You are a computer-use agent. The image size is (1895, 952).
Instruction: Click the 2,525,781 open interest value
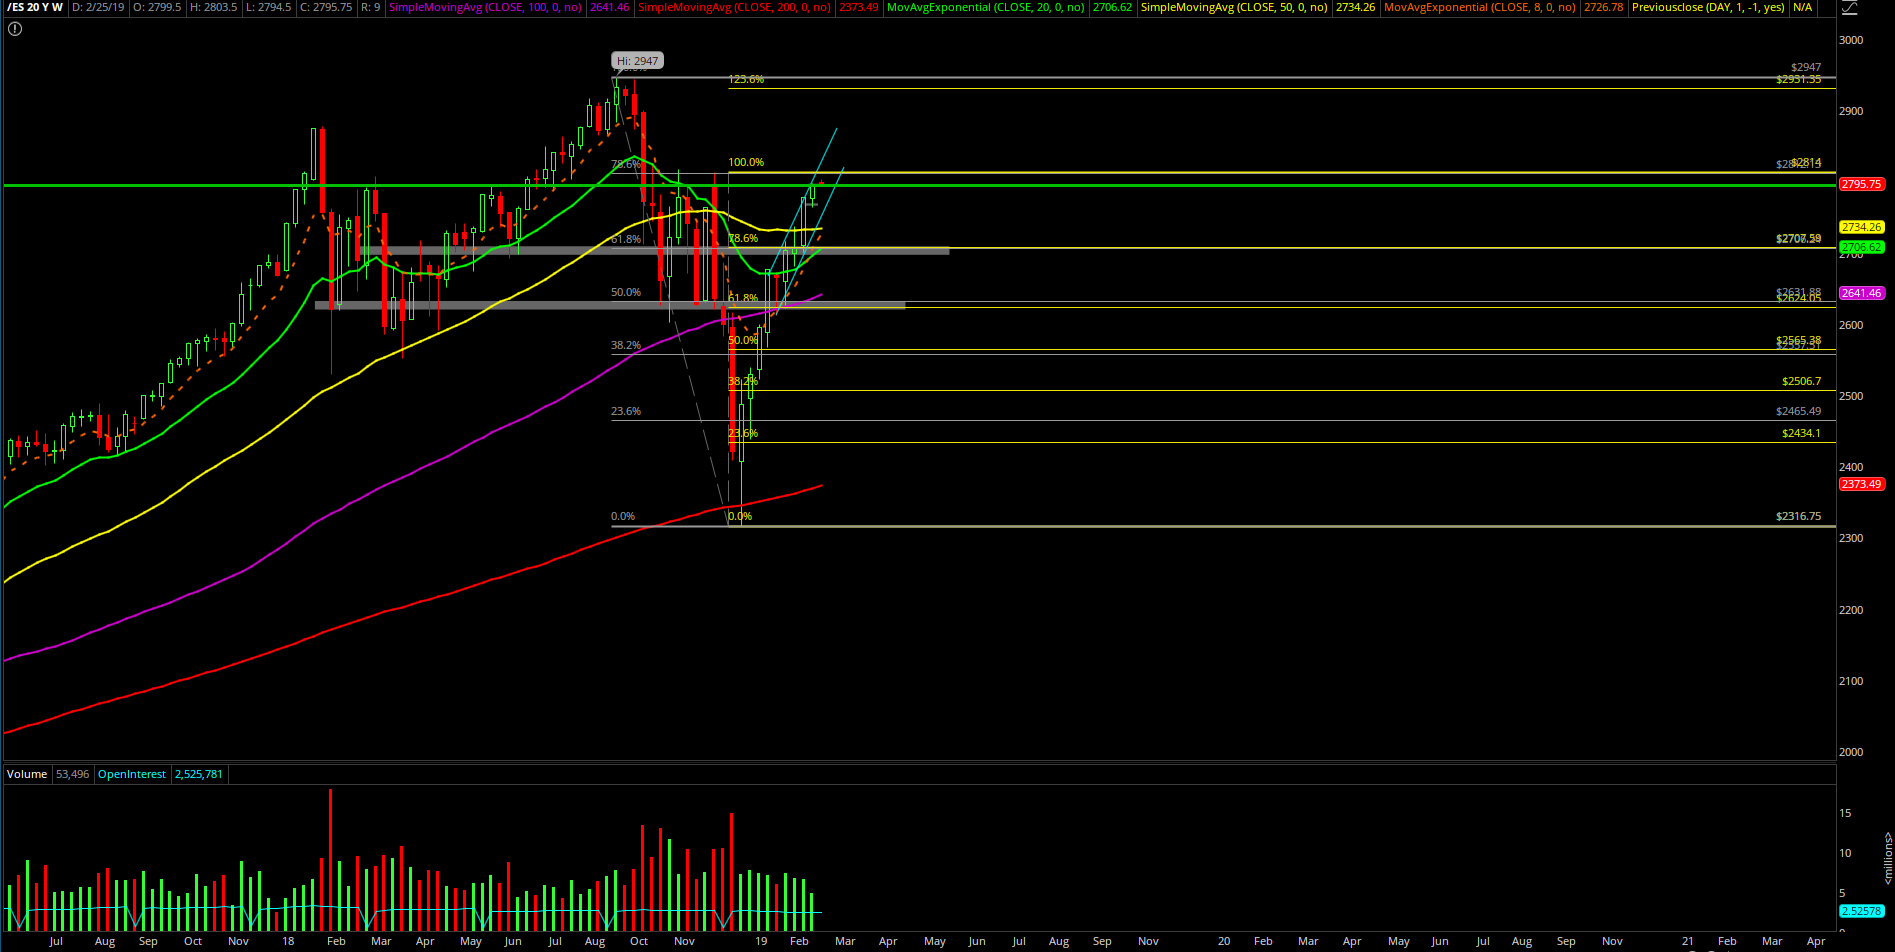click(199, 774)
